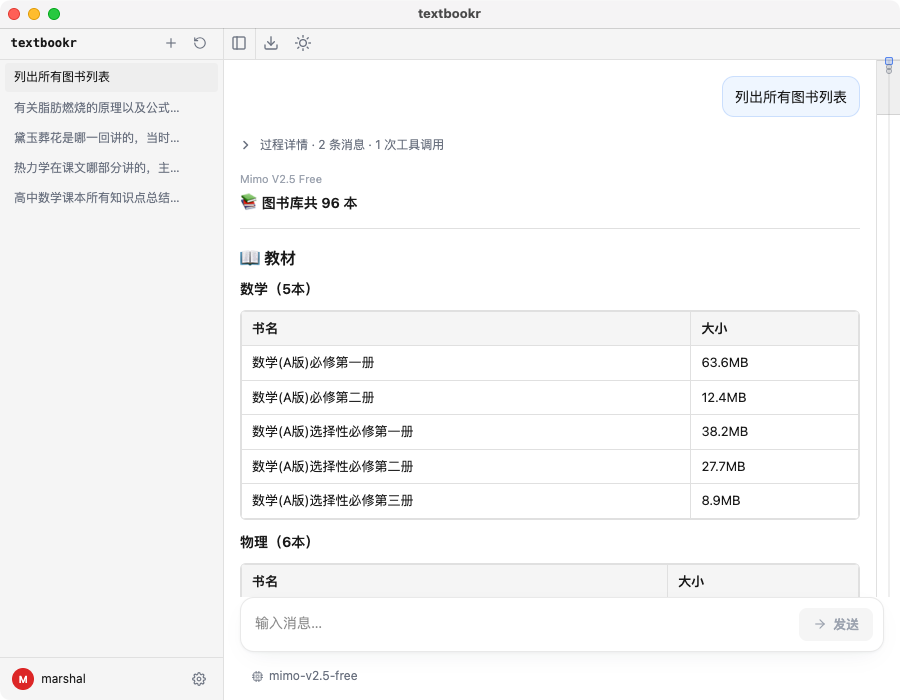Screen dimensions: 900x700
Task: Switch theme with the sun icon
Action: [x=303, y=43]
